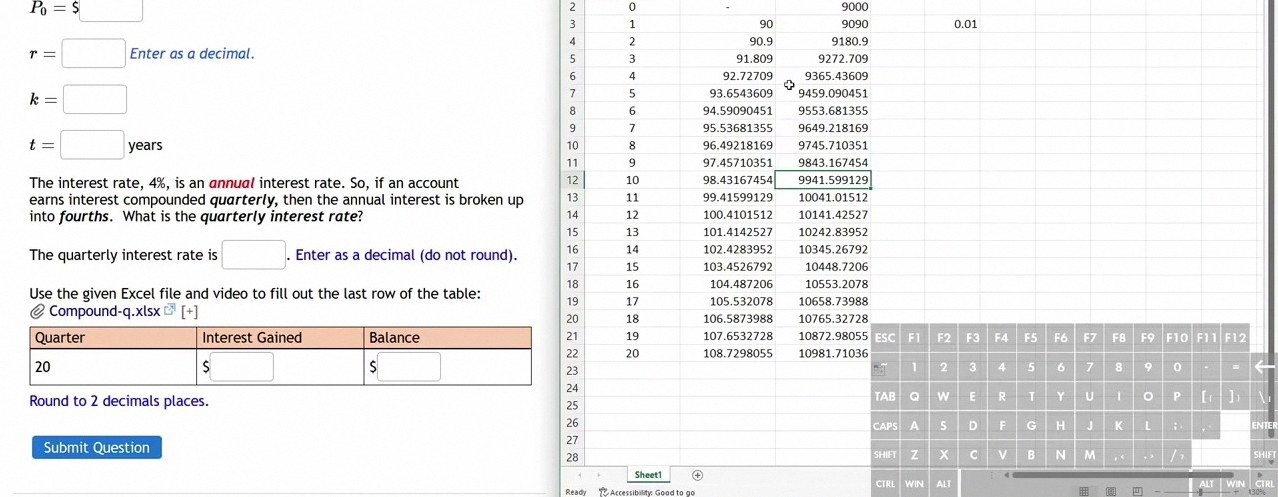Select the Sheet1 tab
The width and height of the screenshot is (1278, 497).
click(x=648, y=475)
